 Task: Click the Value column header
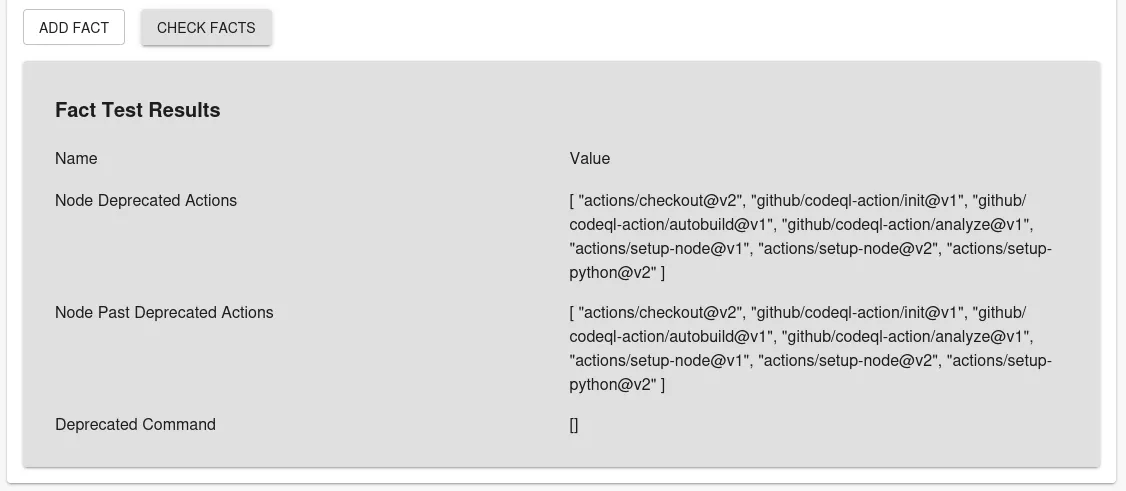point(589,158)
